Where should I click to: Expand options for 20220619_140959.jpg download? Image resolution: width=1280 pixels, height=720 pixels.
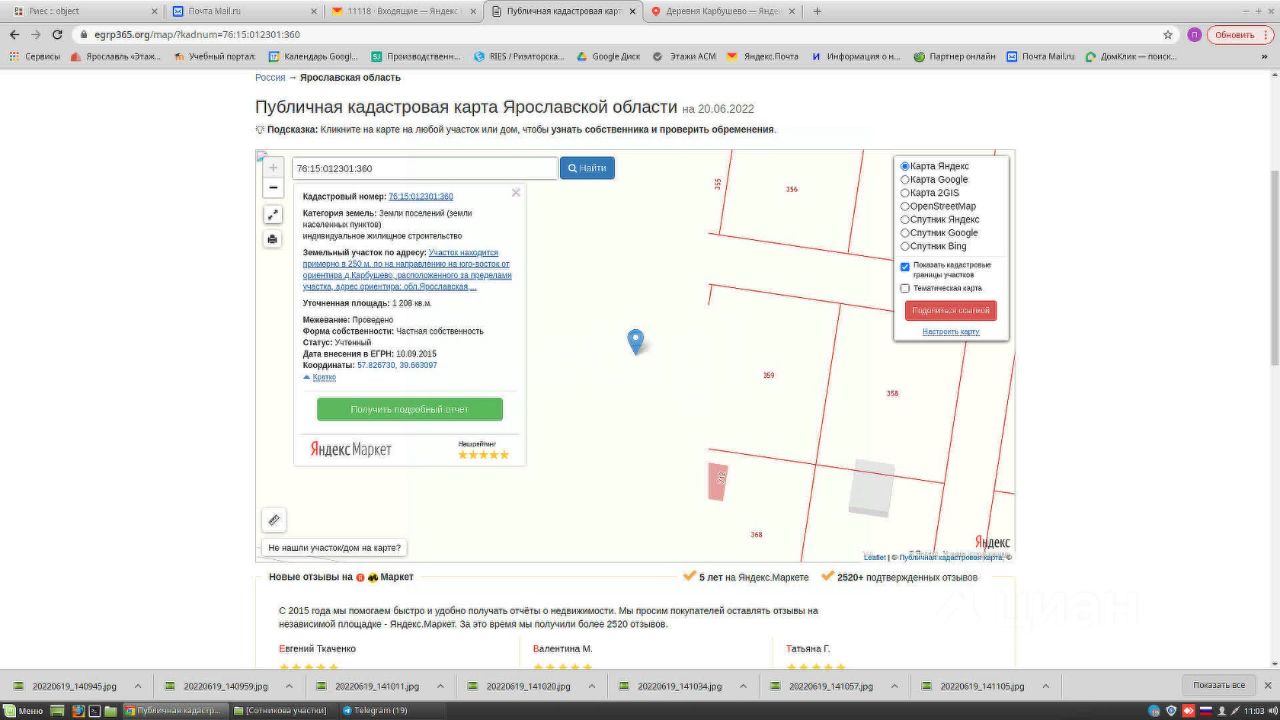pyautogui.click(x=289, y=686)
